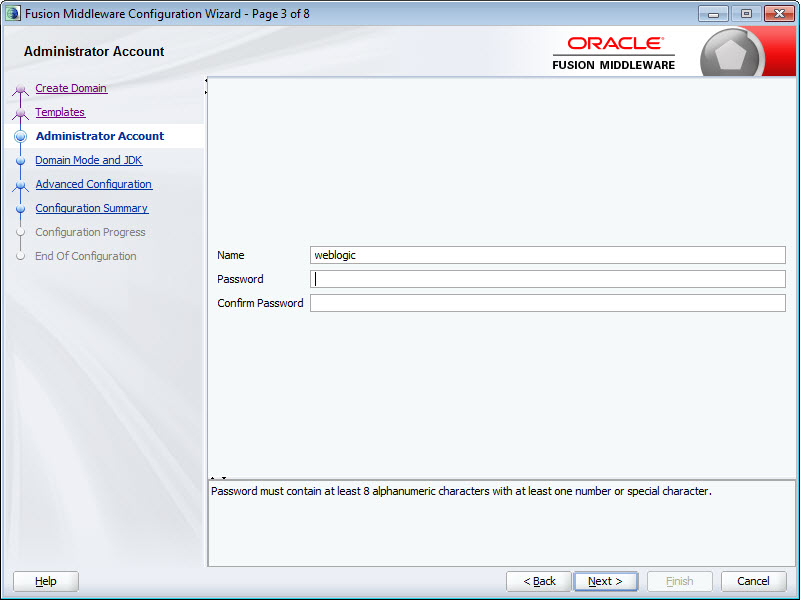Viewport: 800px width, 600px height.
Task: Click the End Of Configuration step bullet
Action: point(20,256)
